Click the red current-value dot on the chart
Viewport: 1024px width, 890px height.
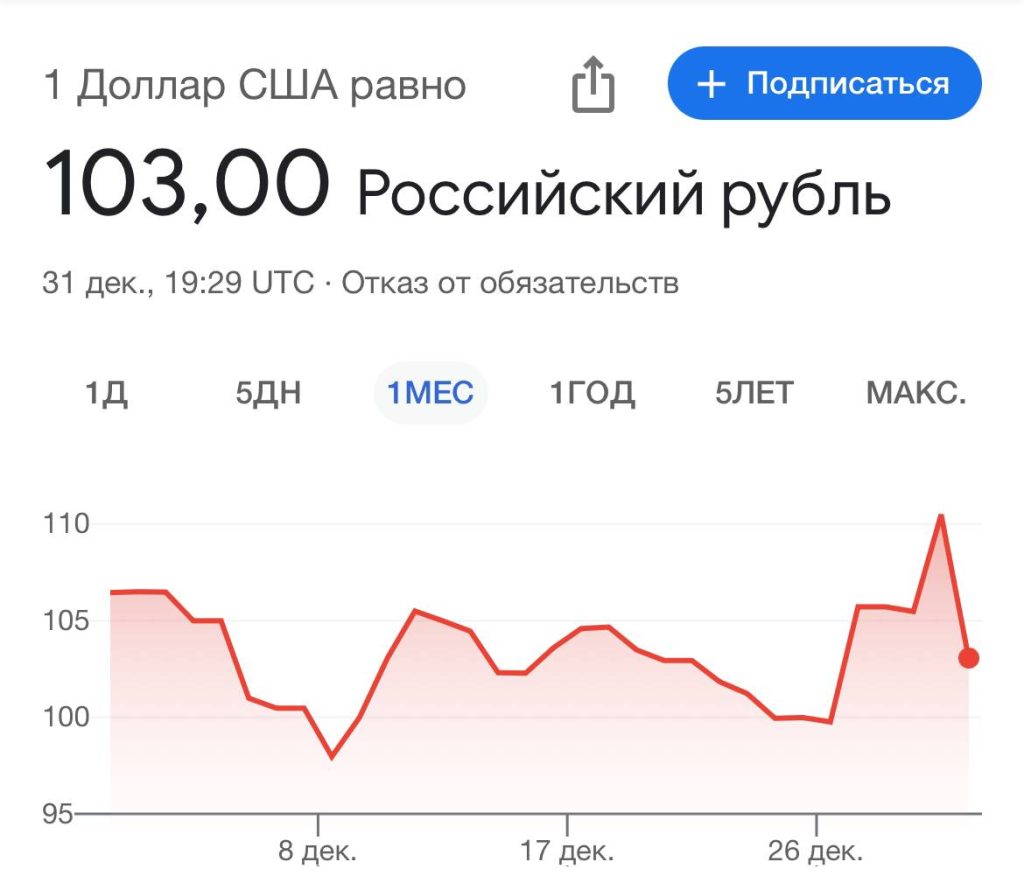point(968,658)
